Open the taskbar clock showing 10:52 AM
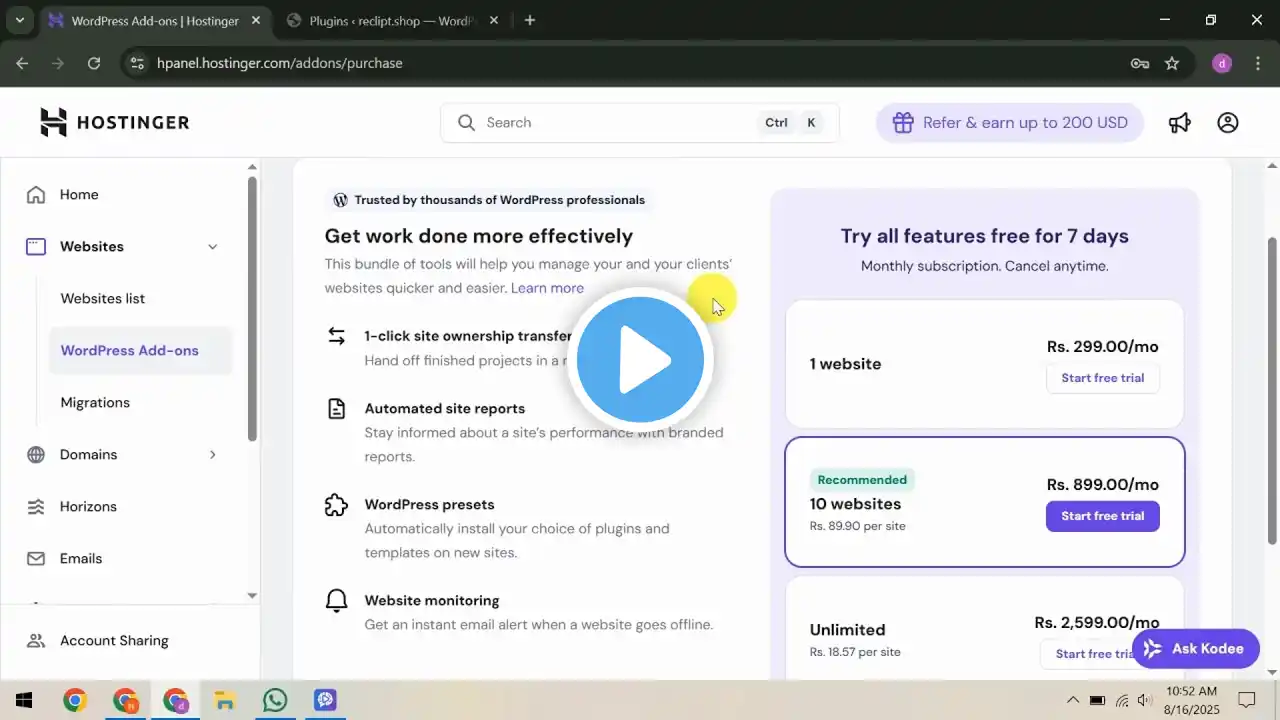Viewport: 1280px width, 720px height. [x=1192, y=700]
